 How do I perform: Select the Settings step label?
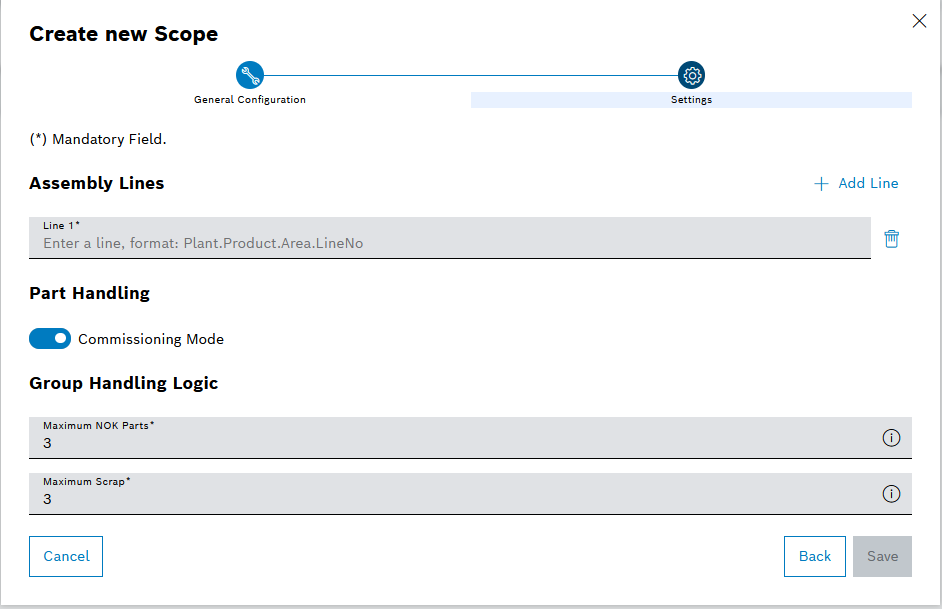click(691, 99)
